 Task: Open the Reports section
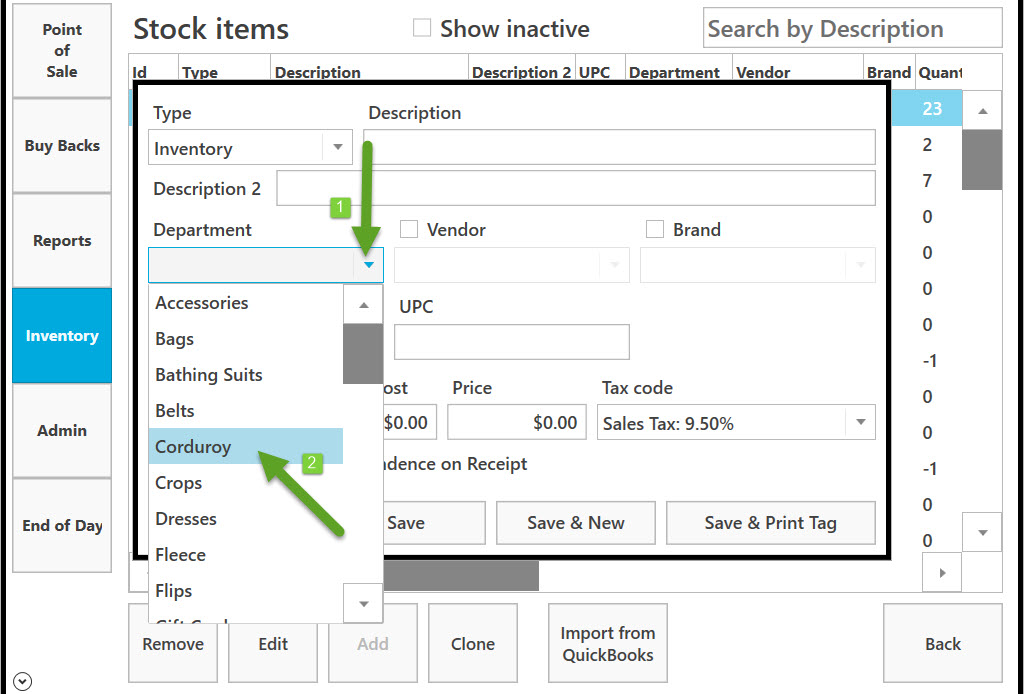pyautogui.click(x=62, y=240)
